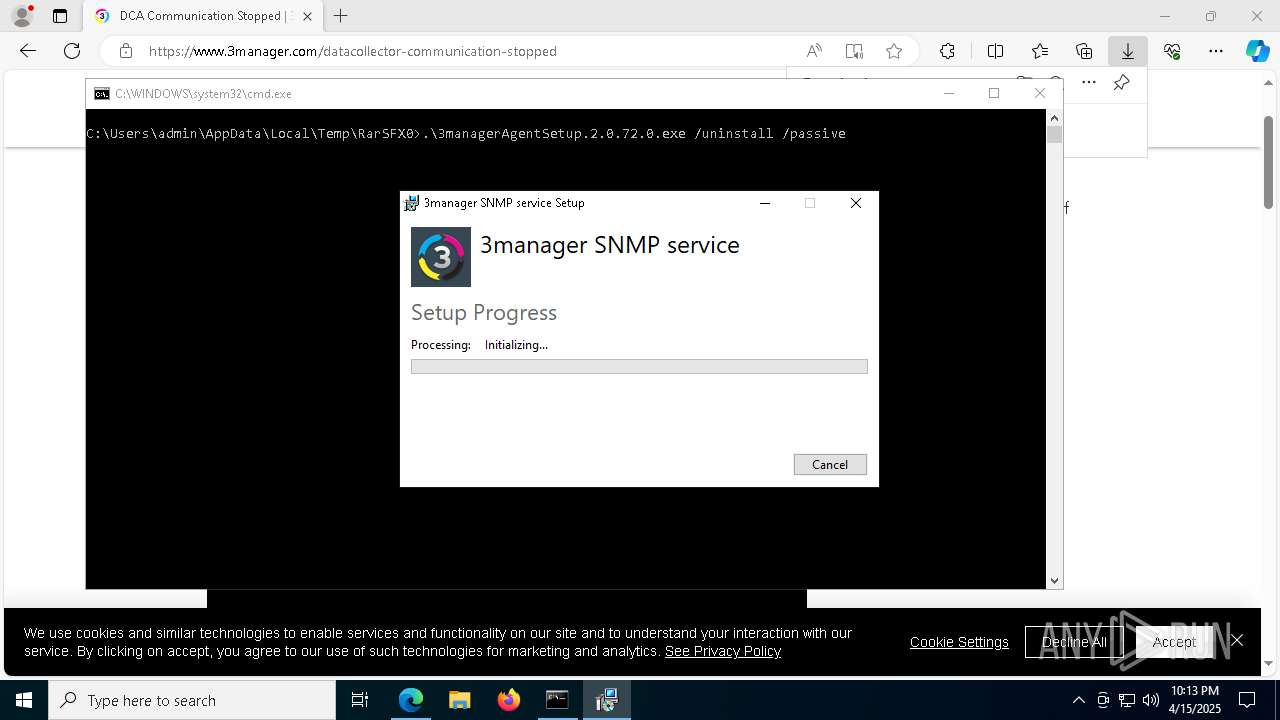The height and width of the screenshot is (720, 1280).
Task: Close the 3manager SNMP service Setup dialog
Action: (856, 203)
